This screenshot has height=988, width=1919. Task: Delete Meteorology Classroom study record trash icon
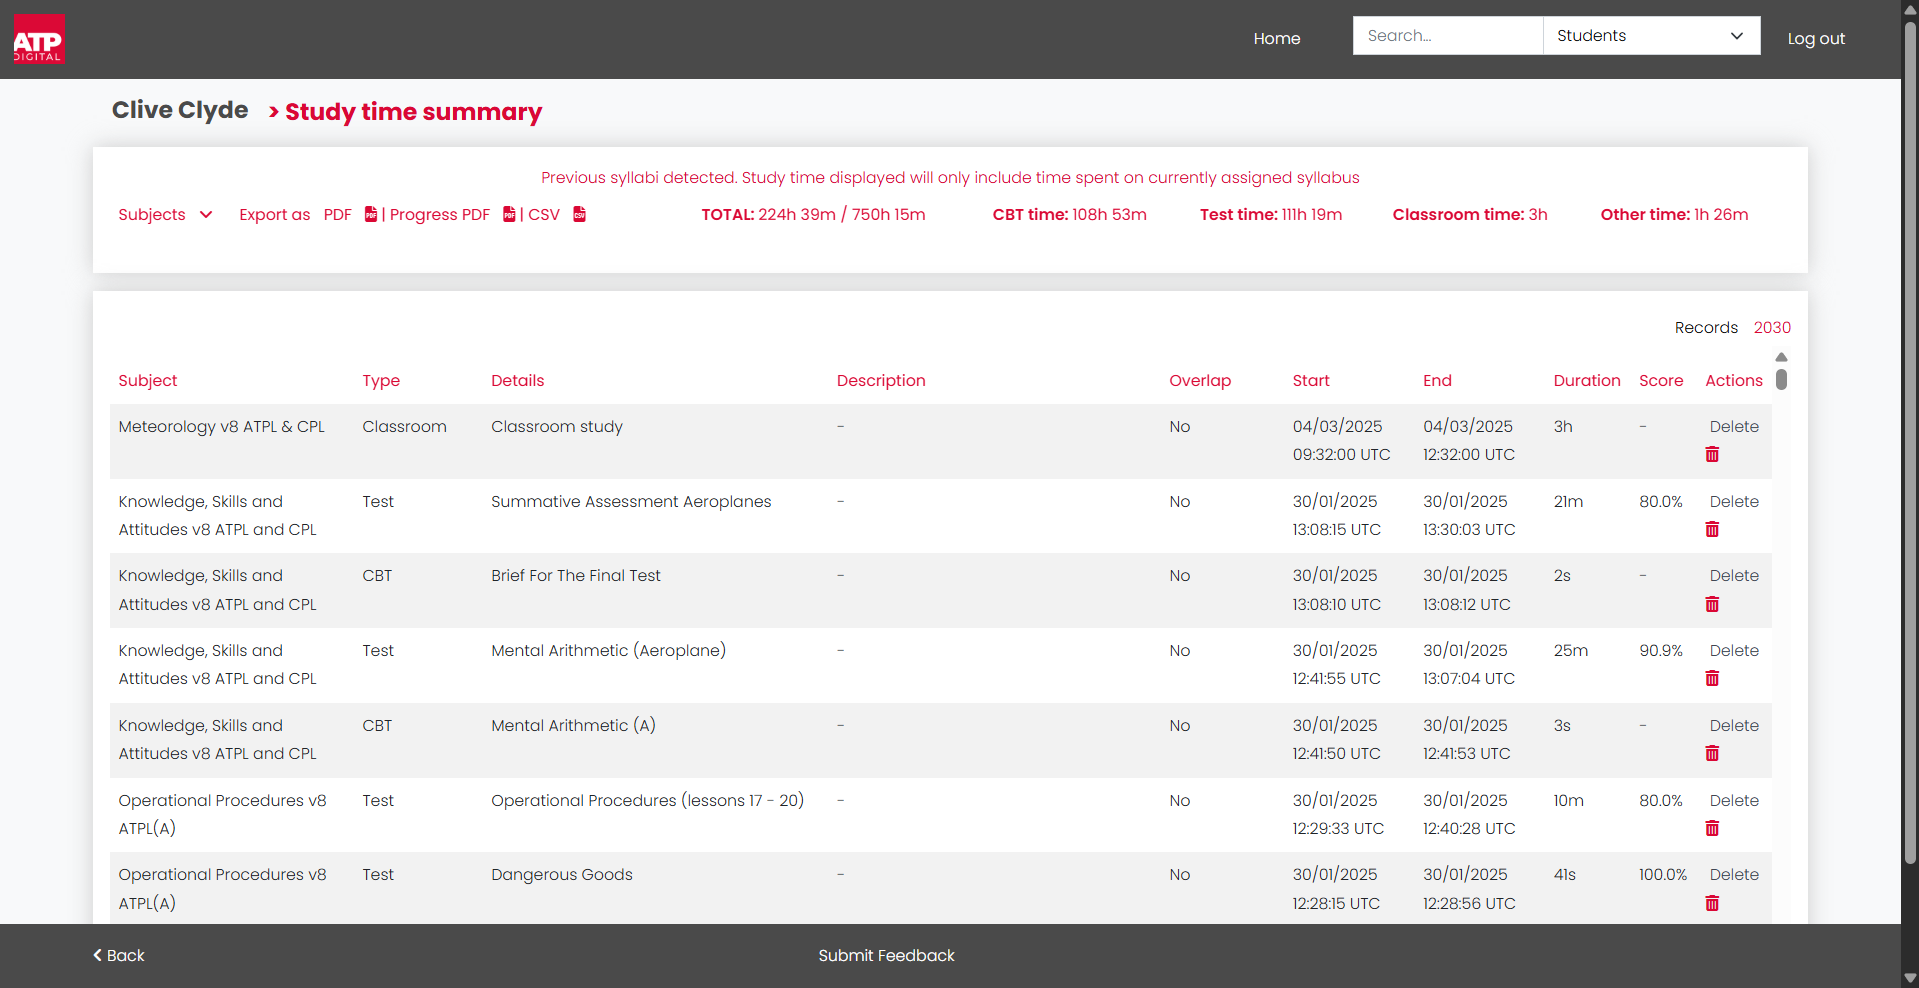coord(1712,454)
